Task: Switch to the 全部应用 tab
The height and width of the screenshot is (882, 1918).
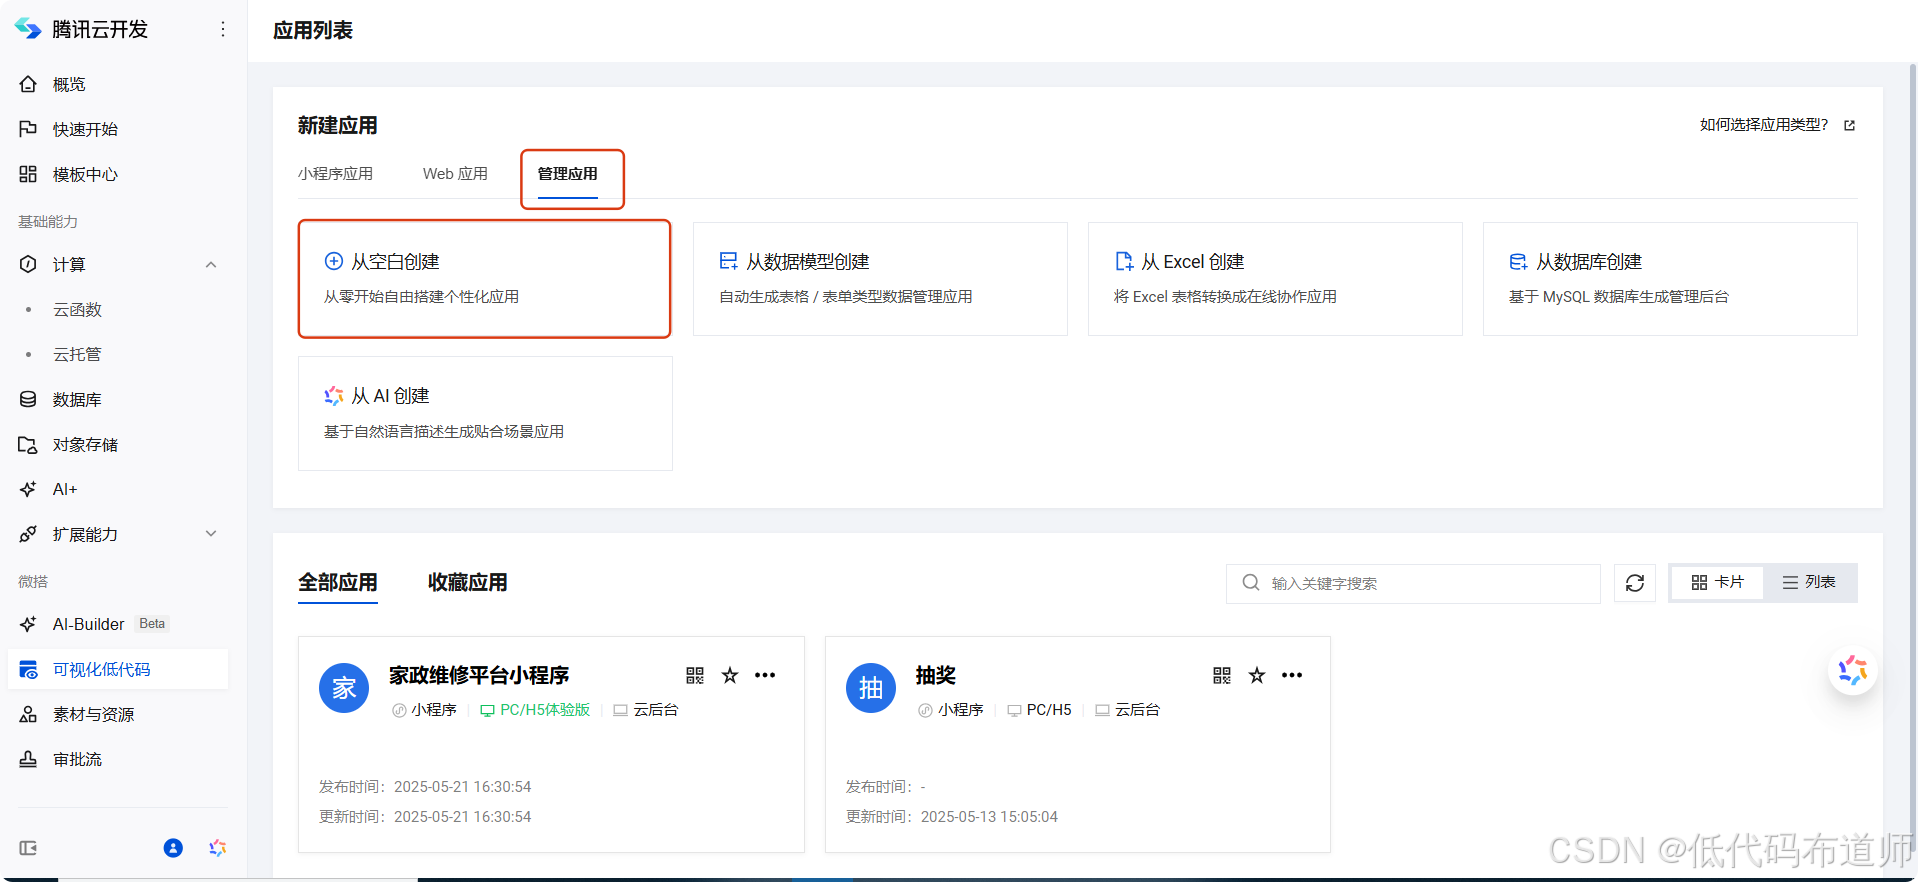Action: click(338, 582)
